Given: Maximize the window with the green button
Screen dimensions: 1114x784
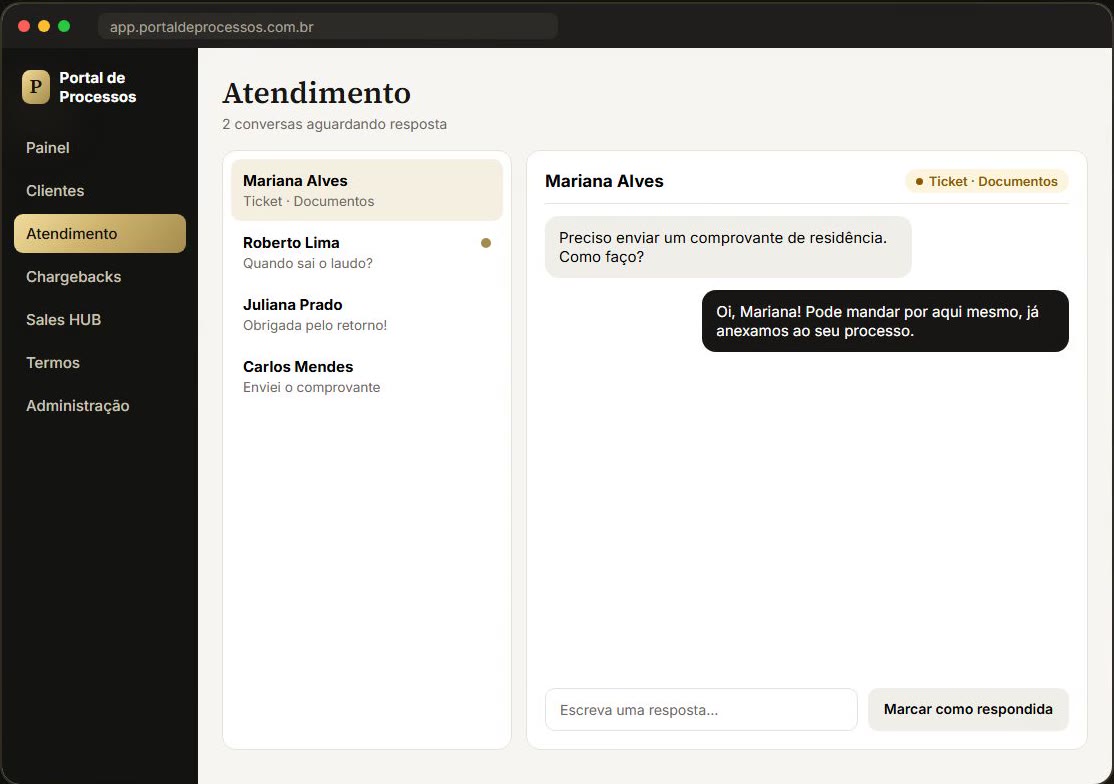Looking at the screenshot, I should 64,26.
